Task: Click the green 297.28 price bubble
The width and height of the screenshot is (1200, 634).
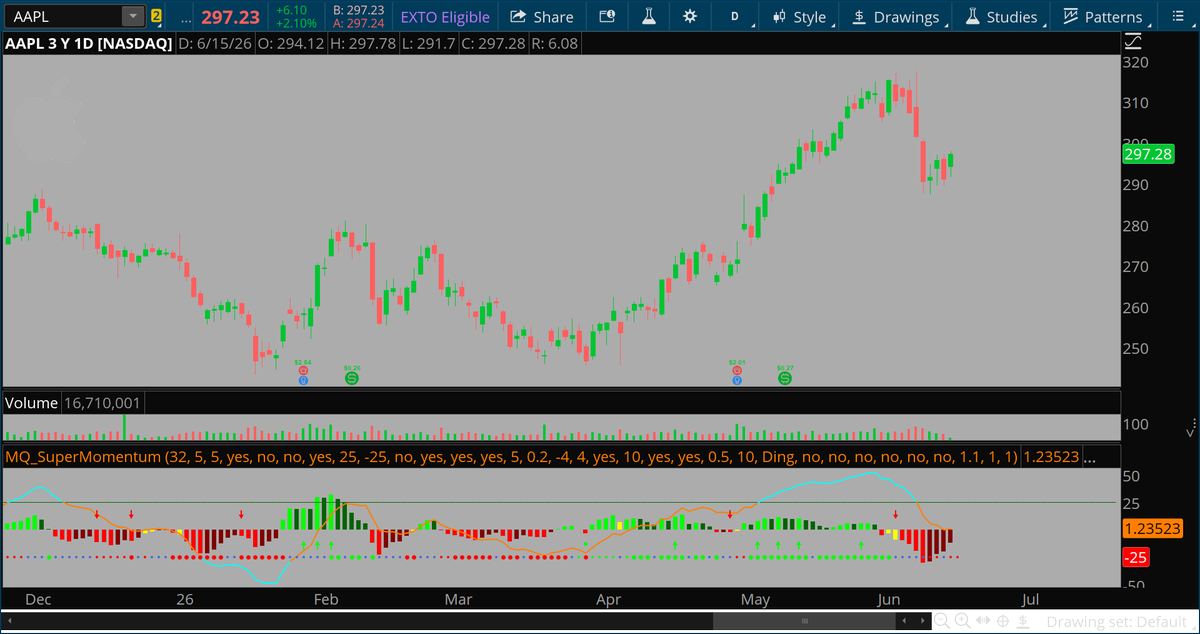Action: coord(1147,155)
